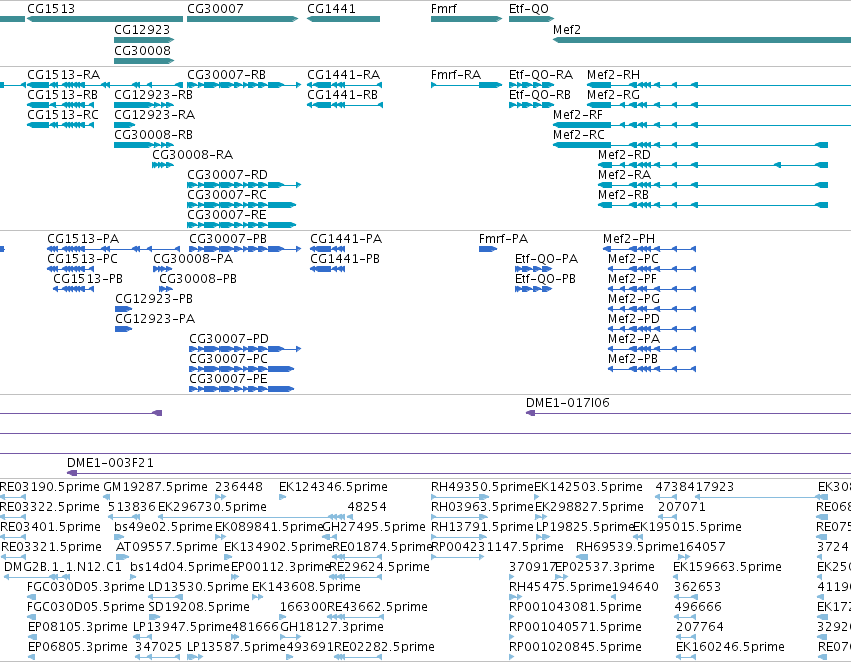Select transcript Mef2-RC
The width and height of the screenshot is (851, 662).
pos(579,135)
